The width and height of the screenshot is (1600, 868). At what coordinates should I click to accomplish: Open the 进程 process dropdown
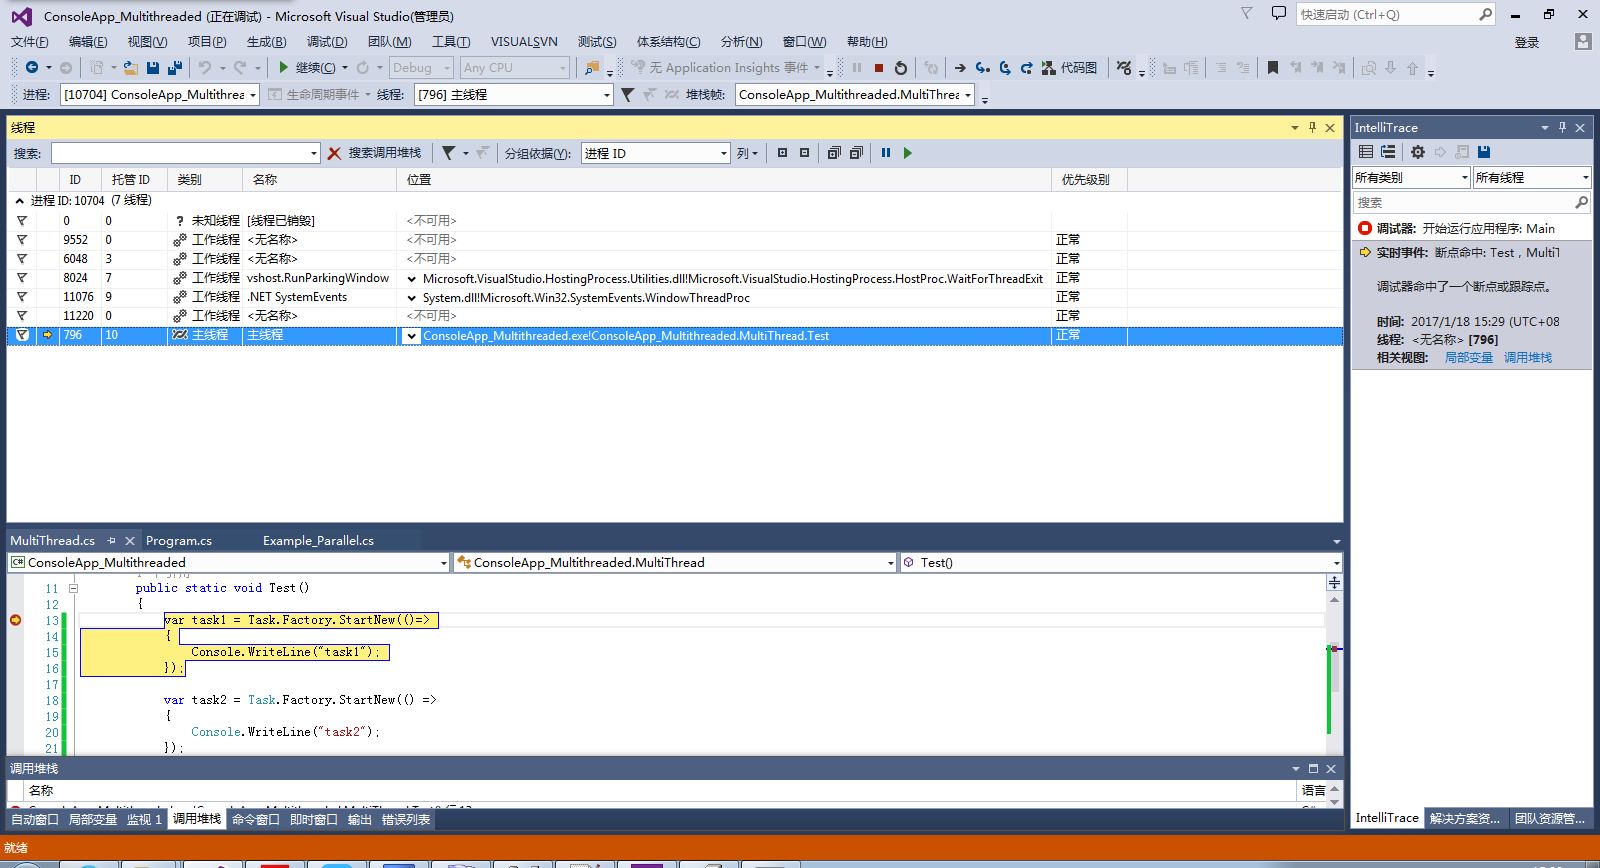(160, 95)
